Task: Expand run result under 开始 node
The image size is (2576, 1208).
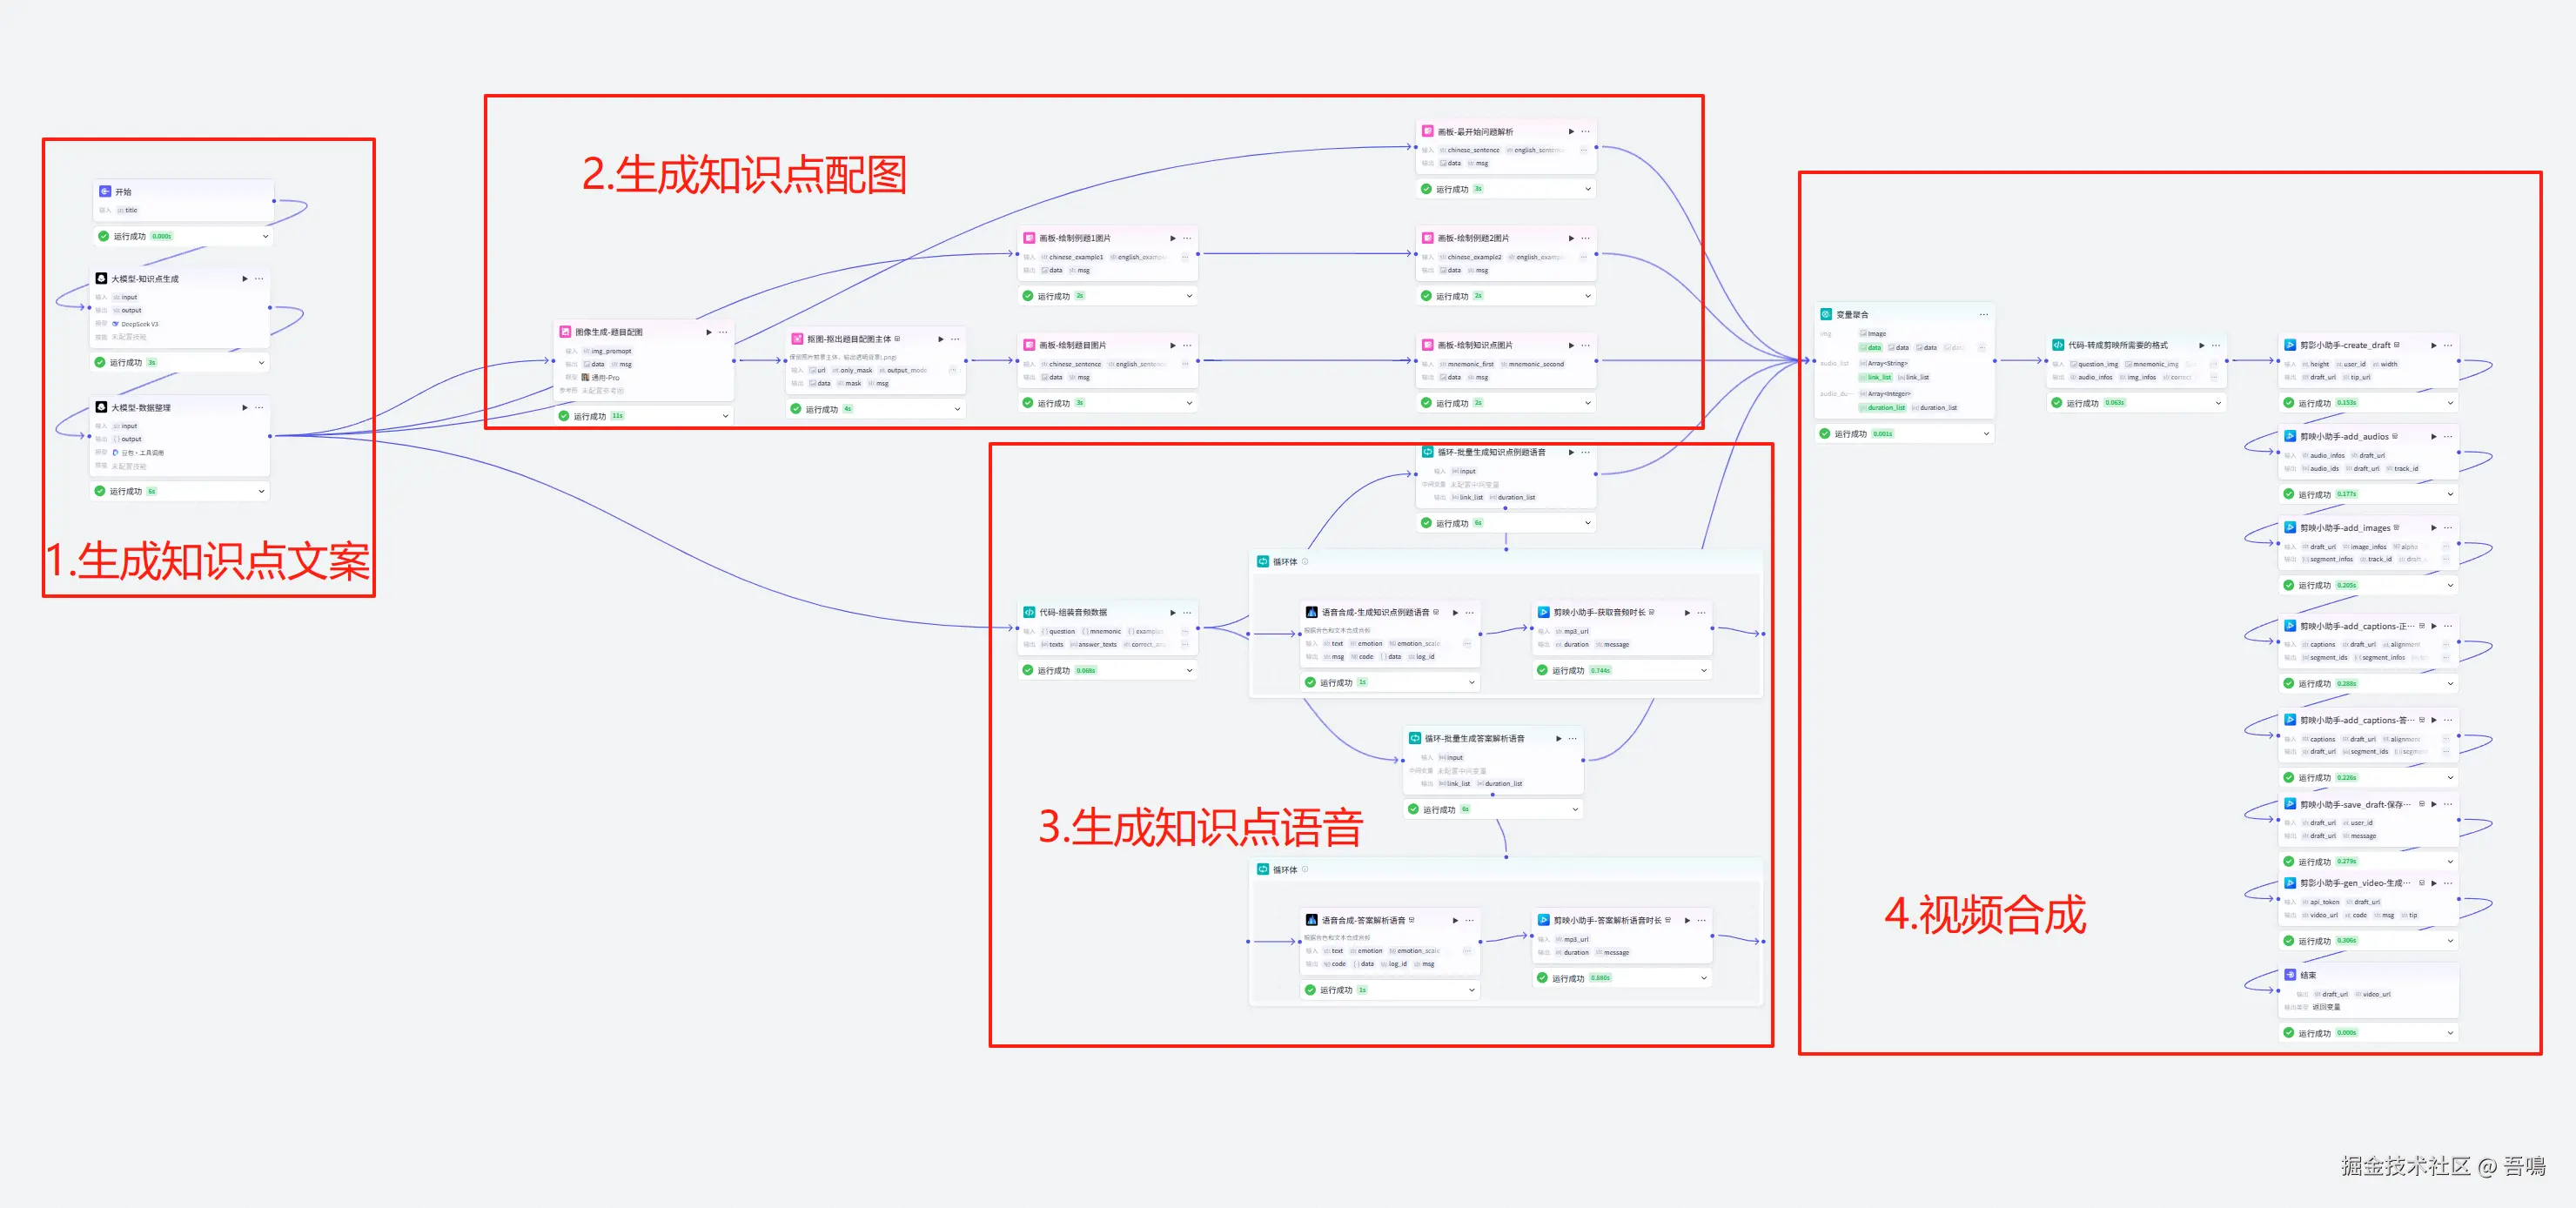Action: click(x=265, y=237)
